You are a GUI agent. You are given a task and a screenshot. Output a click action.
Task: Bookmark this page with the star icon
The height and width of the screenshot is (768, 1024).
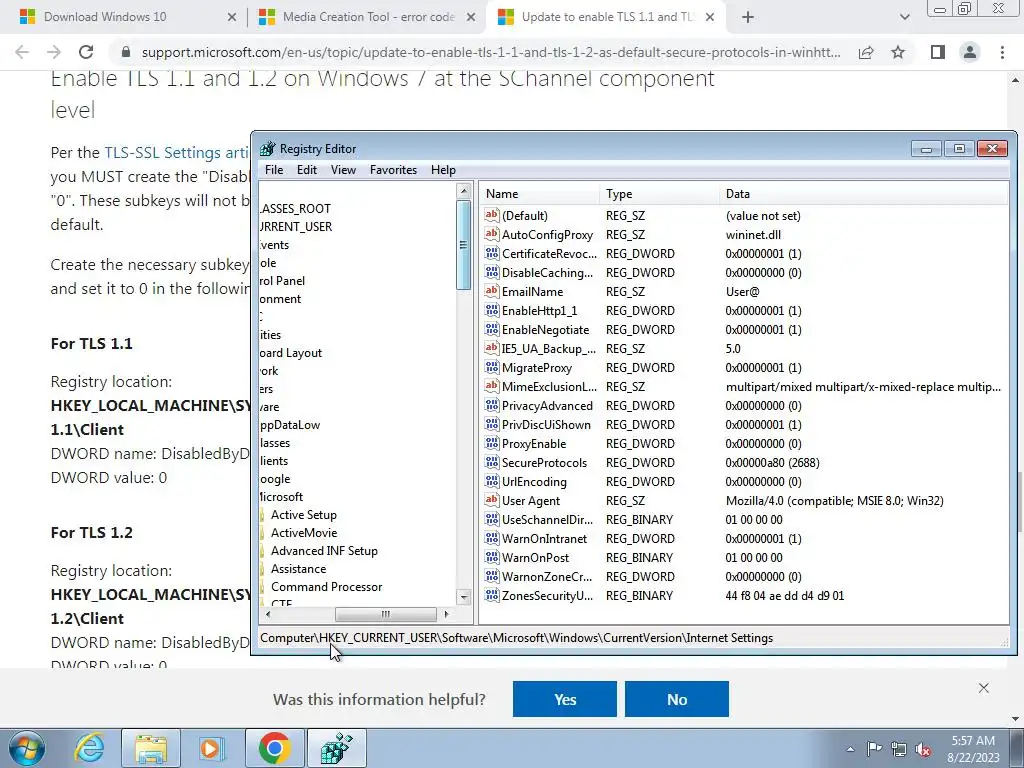(x=898, y=52)
